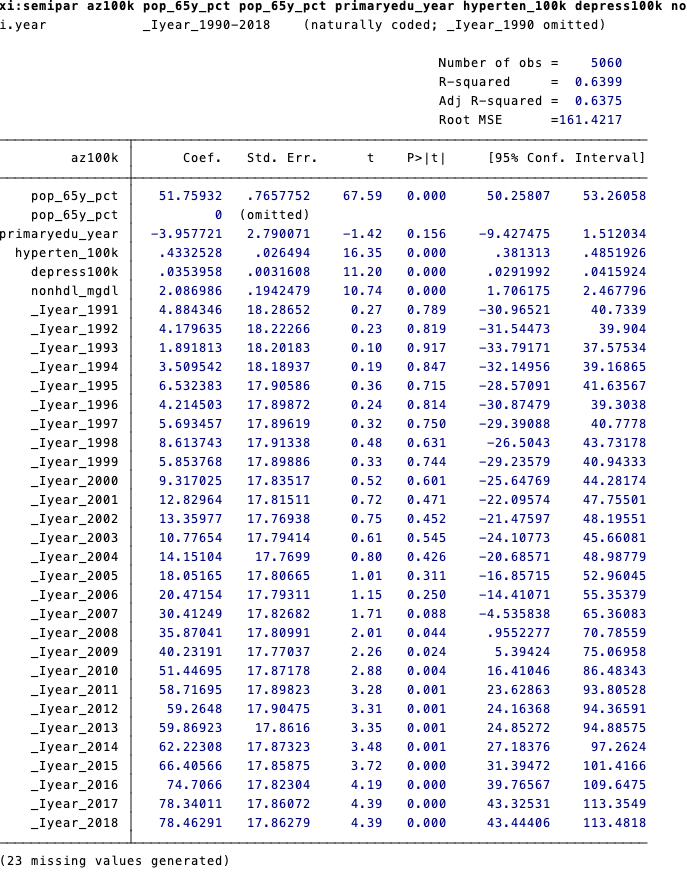This screenshot has width=687, height=872.
Task: Click the "23 missing values generated" message
Action: click(x=114, y=861)
